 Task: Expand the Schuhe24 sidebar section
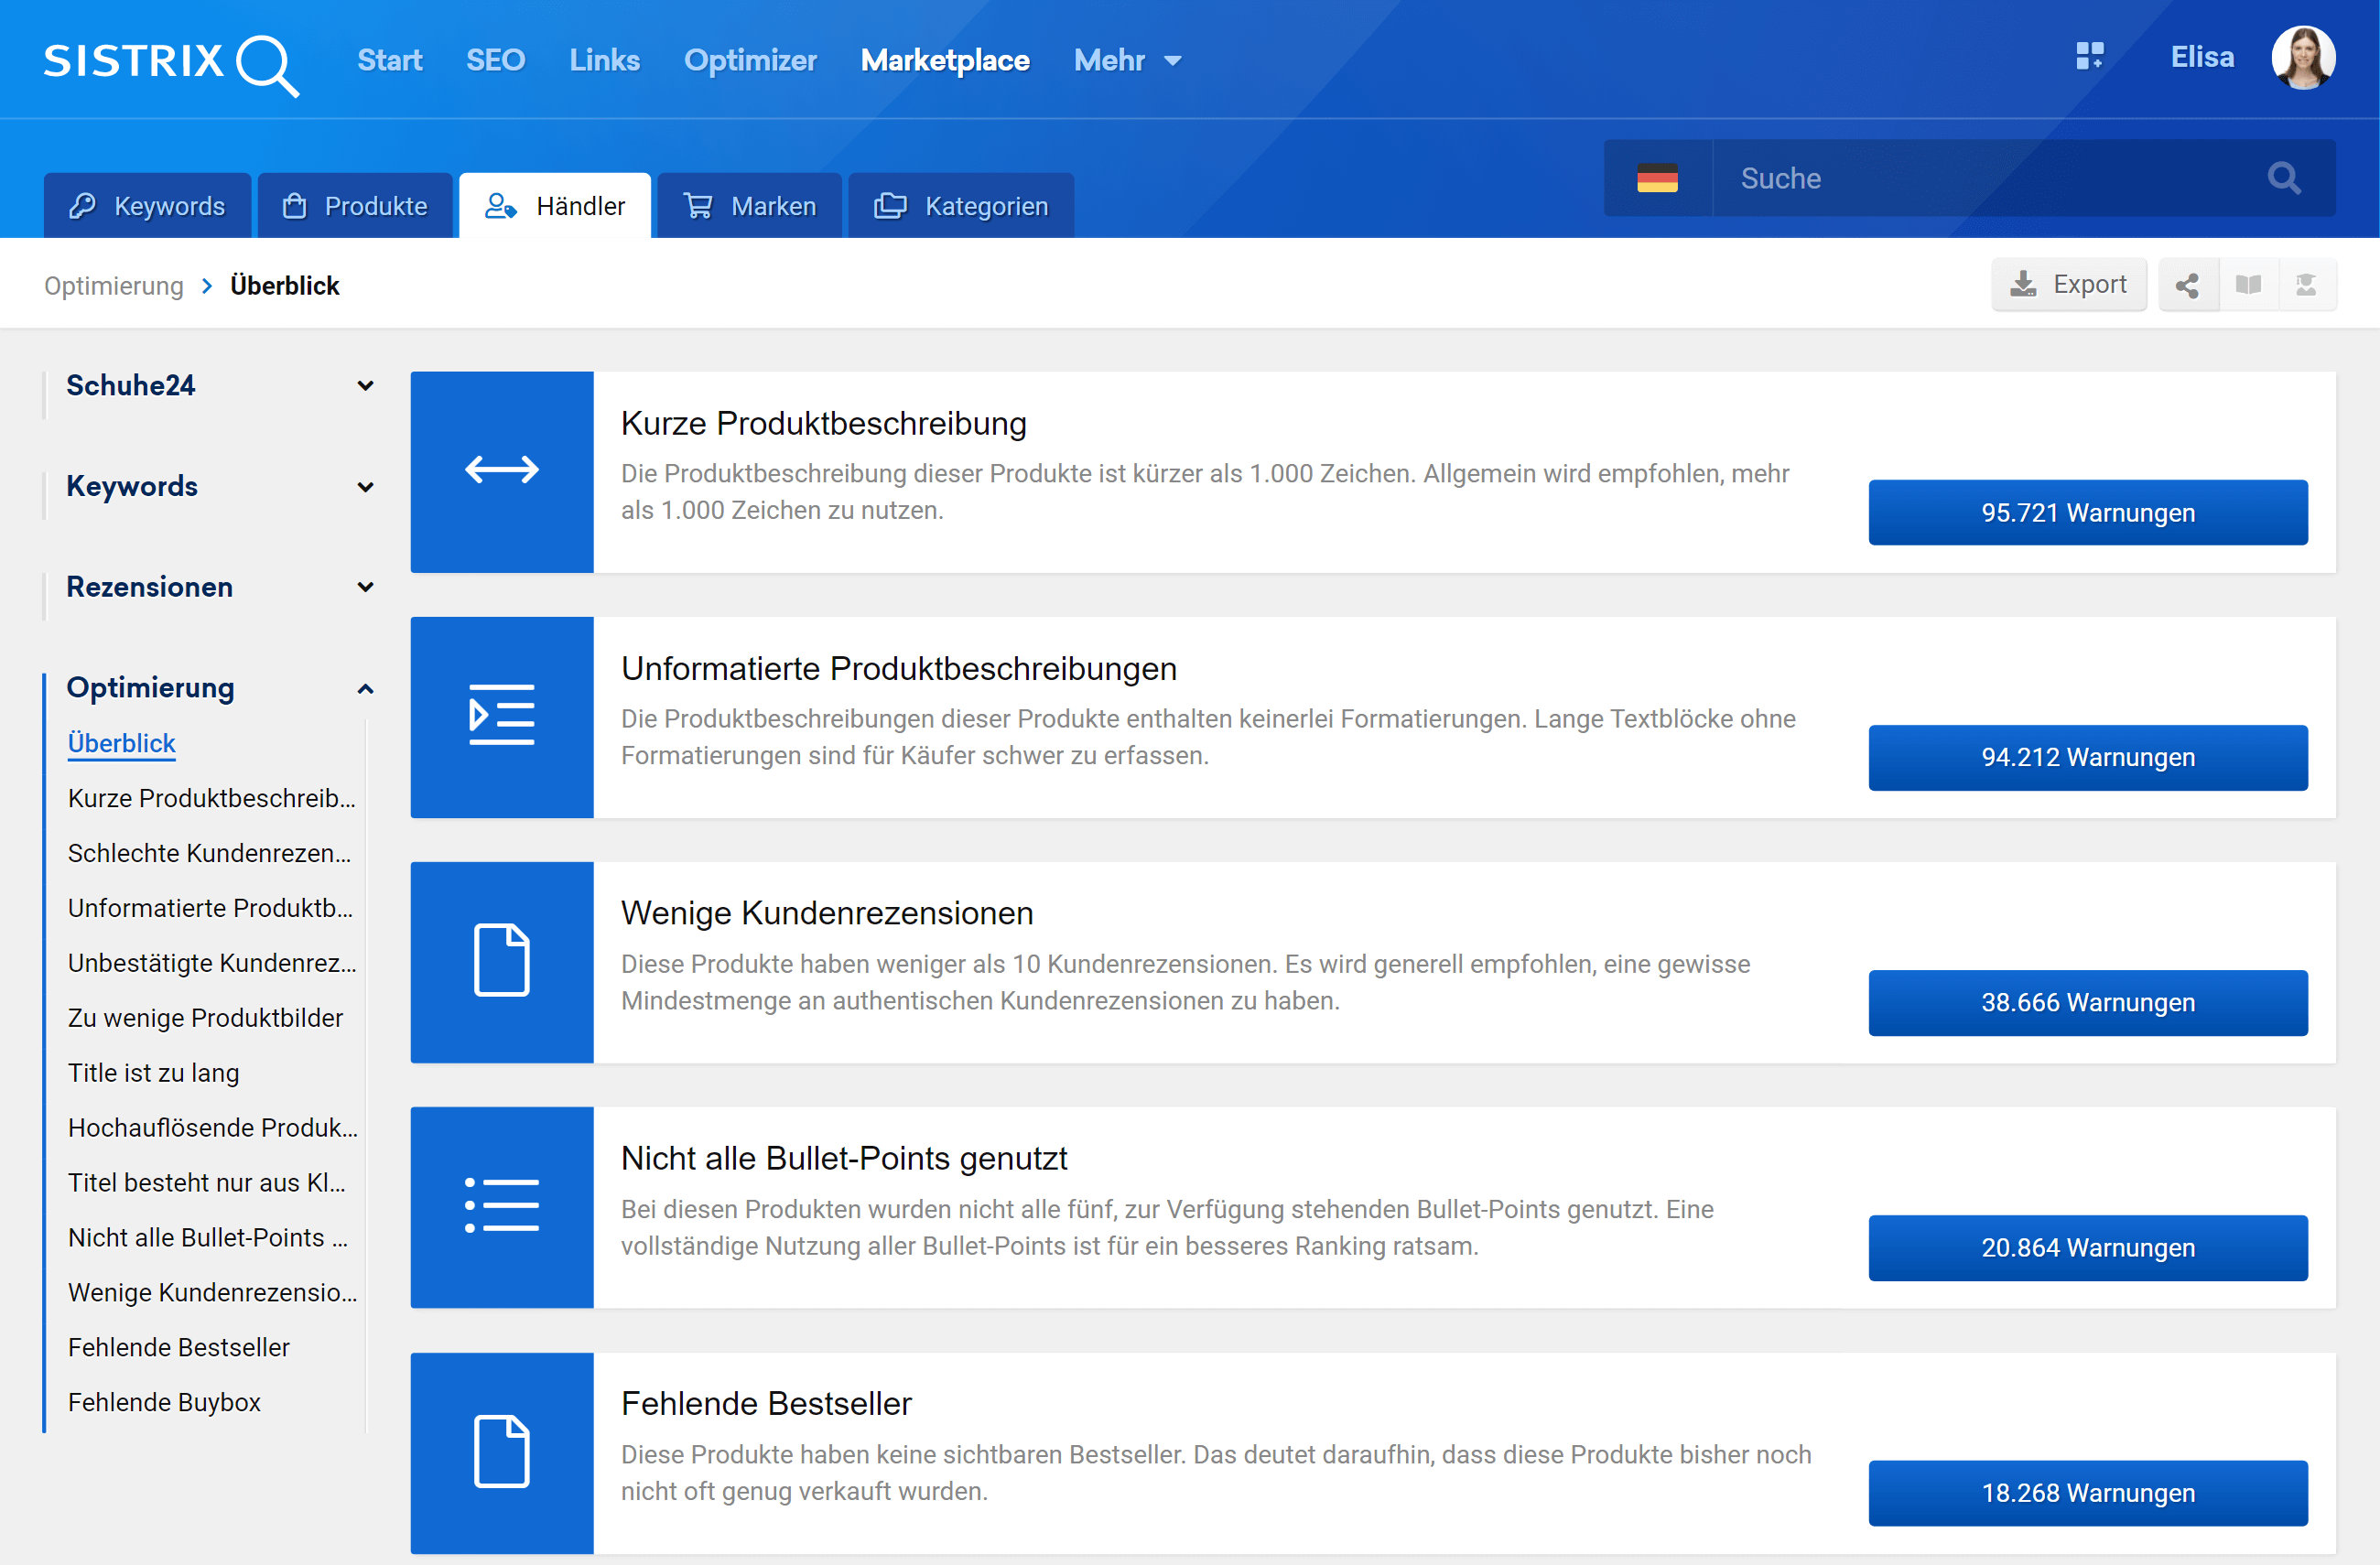click(365, 386)
